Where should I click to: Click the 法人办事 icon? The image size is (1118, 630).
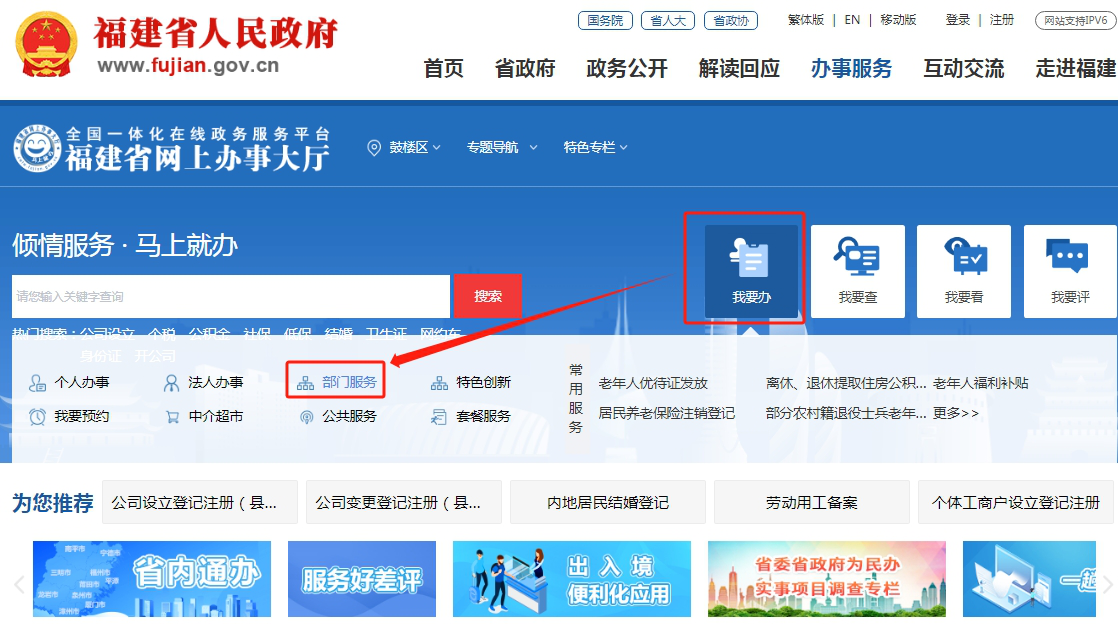[172, 382]
